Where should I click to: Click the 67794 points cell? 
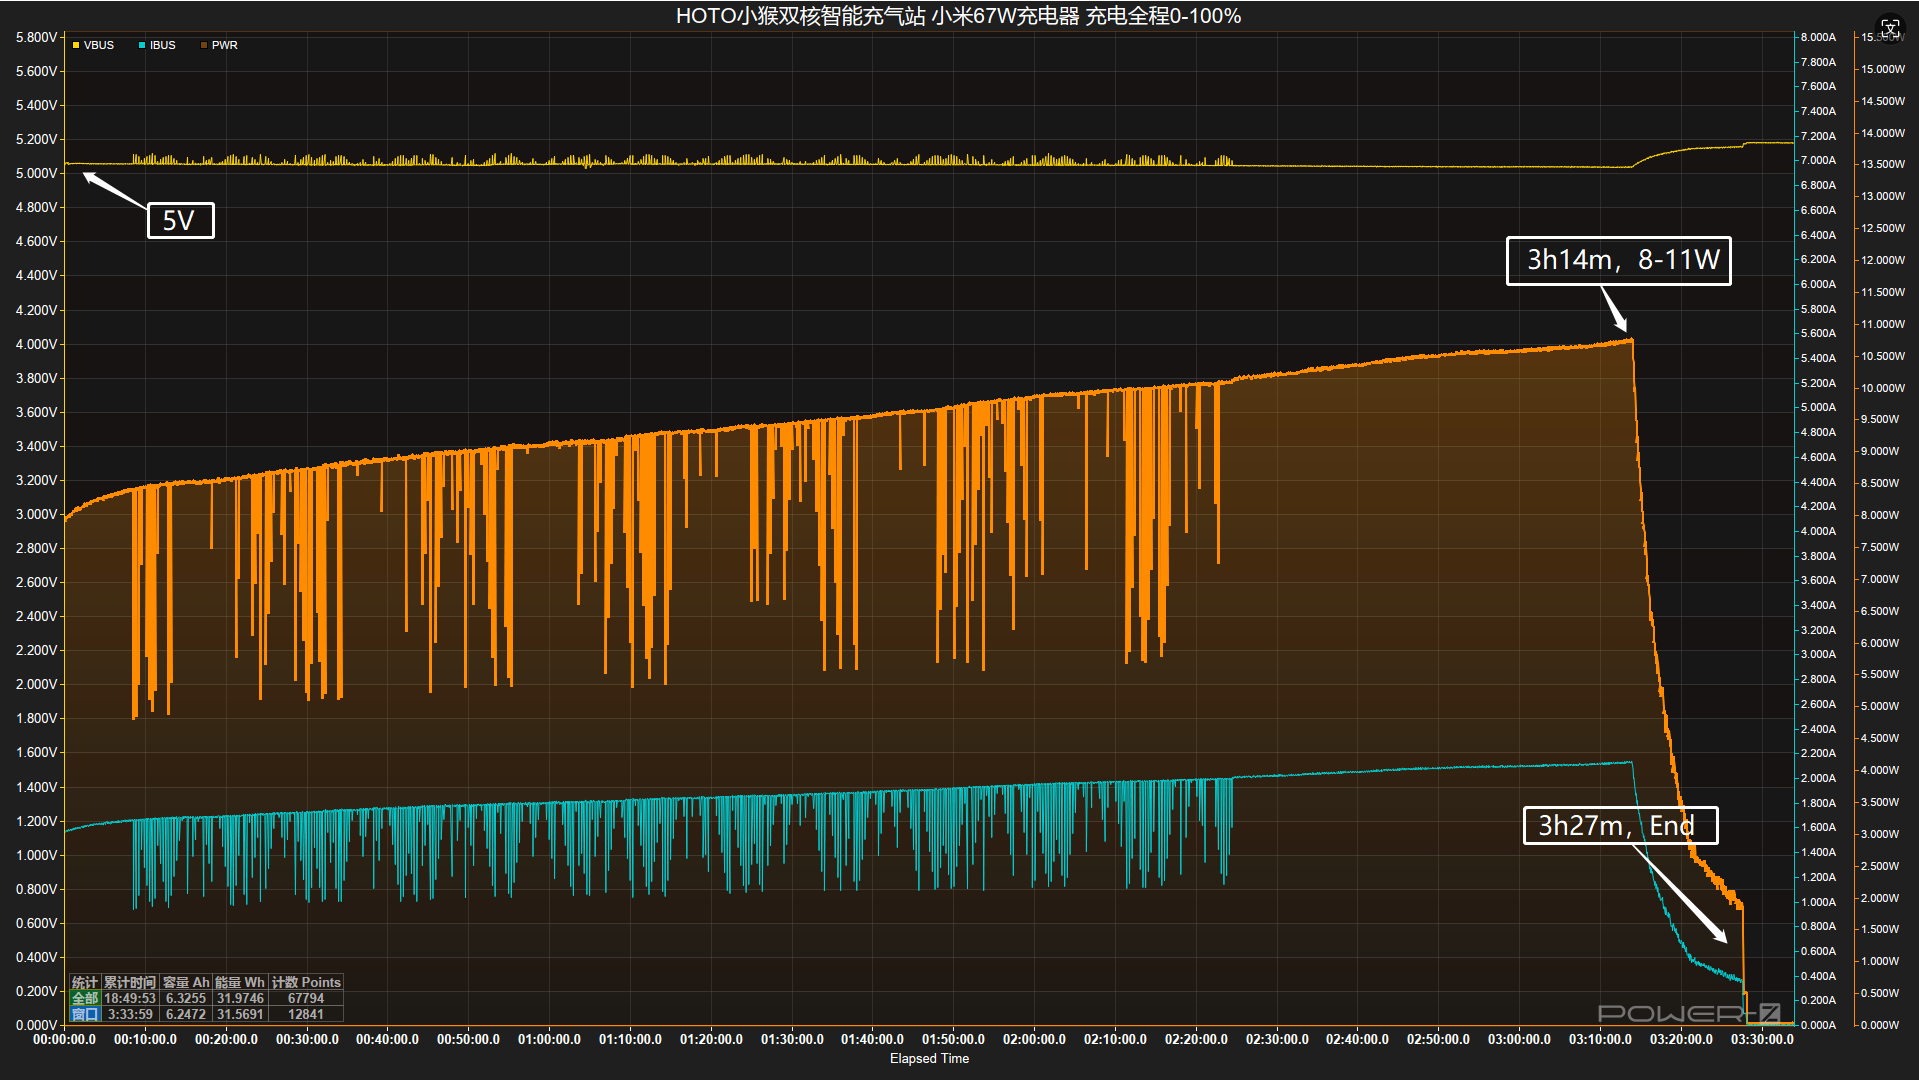pyautogui.click(x=306, y=998)
